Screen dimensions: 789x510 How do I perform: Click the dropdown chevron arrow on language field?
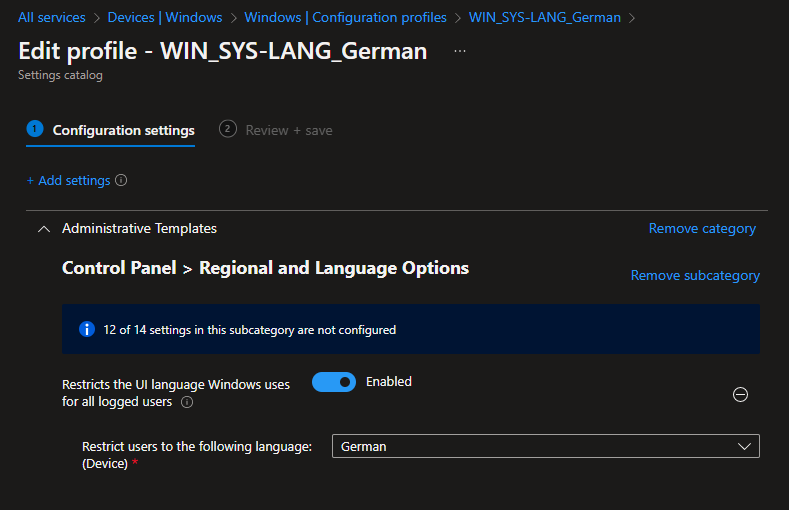point(744,446)
